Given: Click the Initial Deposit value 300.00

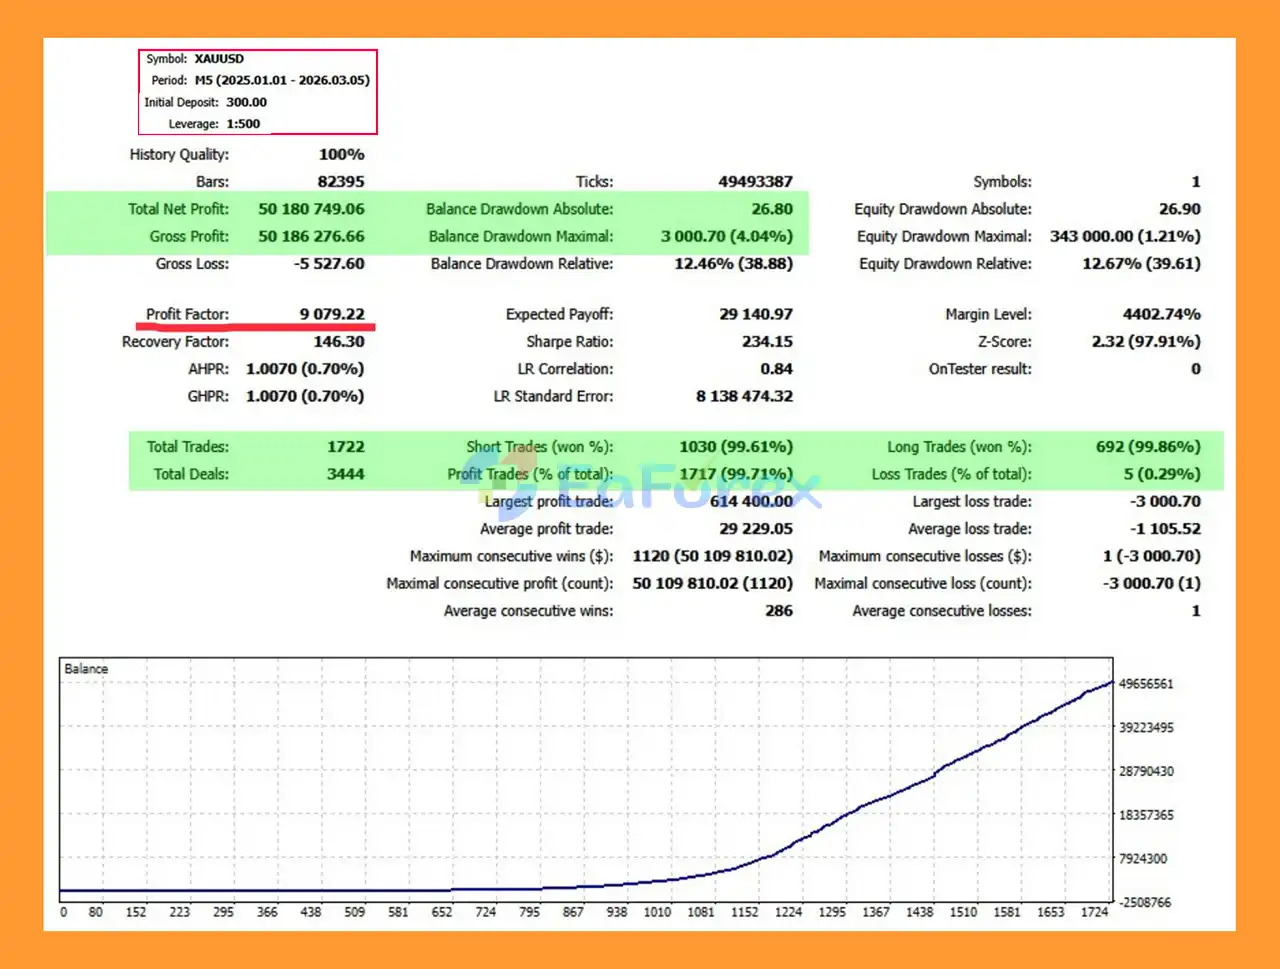Looking at the screenshot, I should 246,102.
